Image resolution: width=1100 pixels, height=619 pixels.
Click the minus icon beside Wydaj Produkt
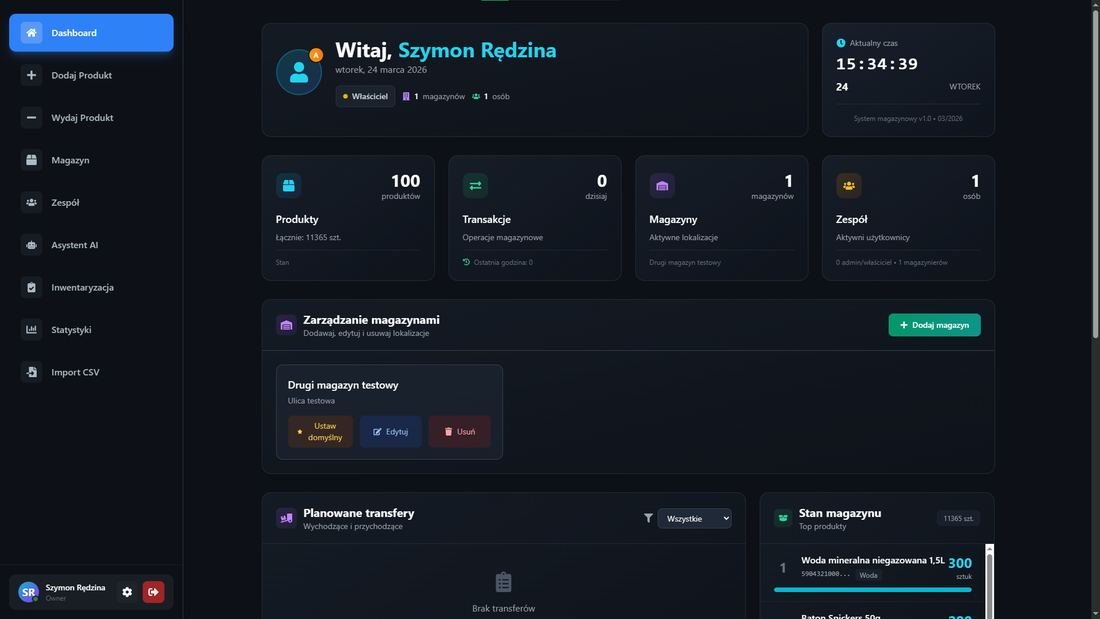pyautogui.click(x=31, y=117)
